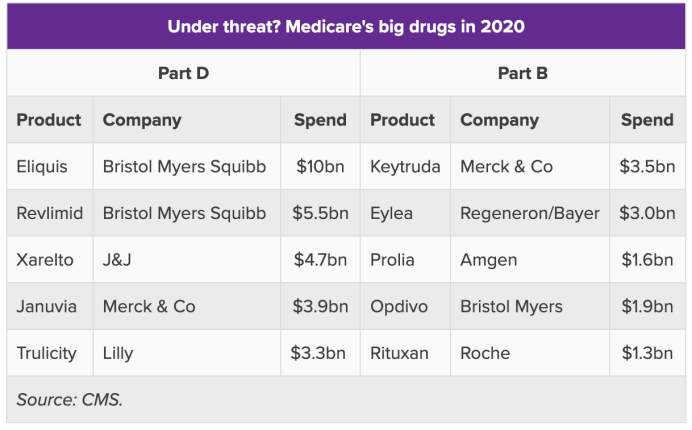Click the Keytruda product cell
Viewport: 692px width, 430px height.
(x=405, y=167)
